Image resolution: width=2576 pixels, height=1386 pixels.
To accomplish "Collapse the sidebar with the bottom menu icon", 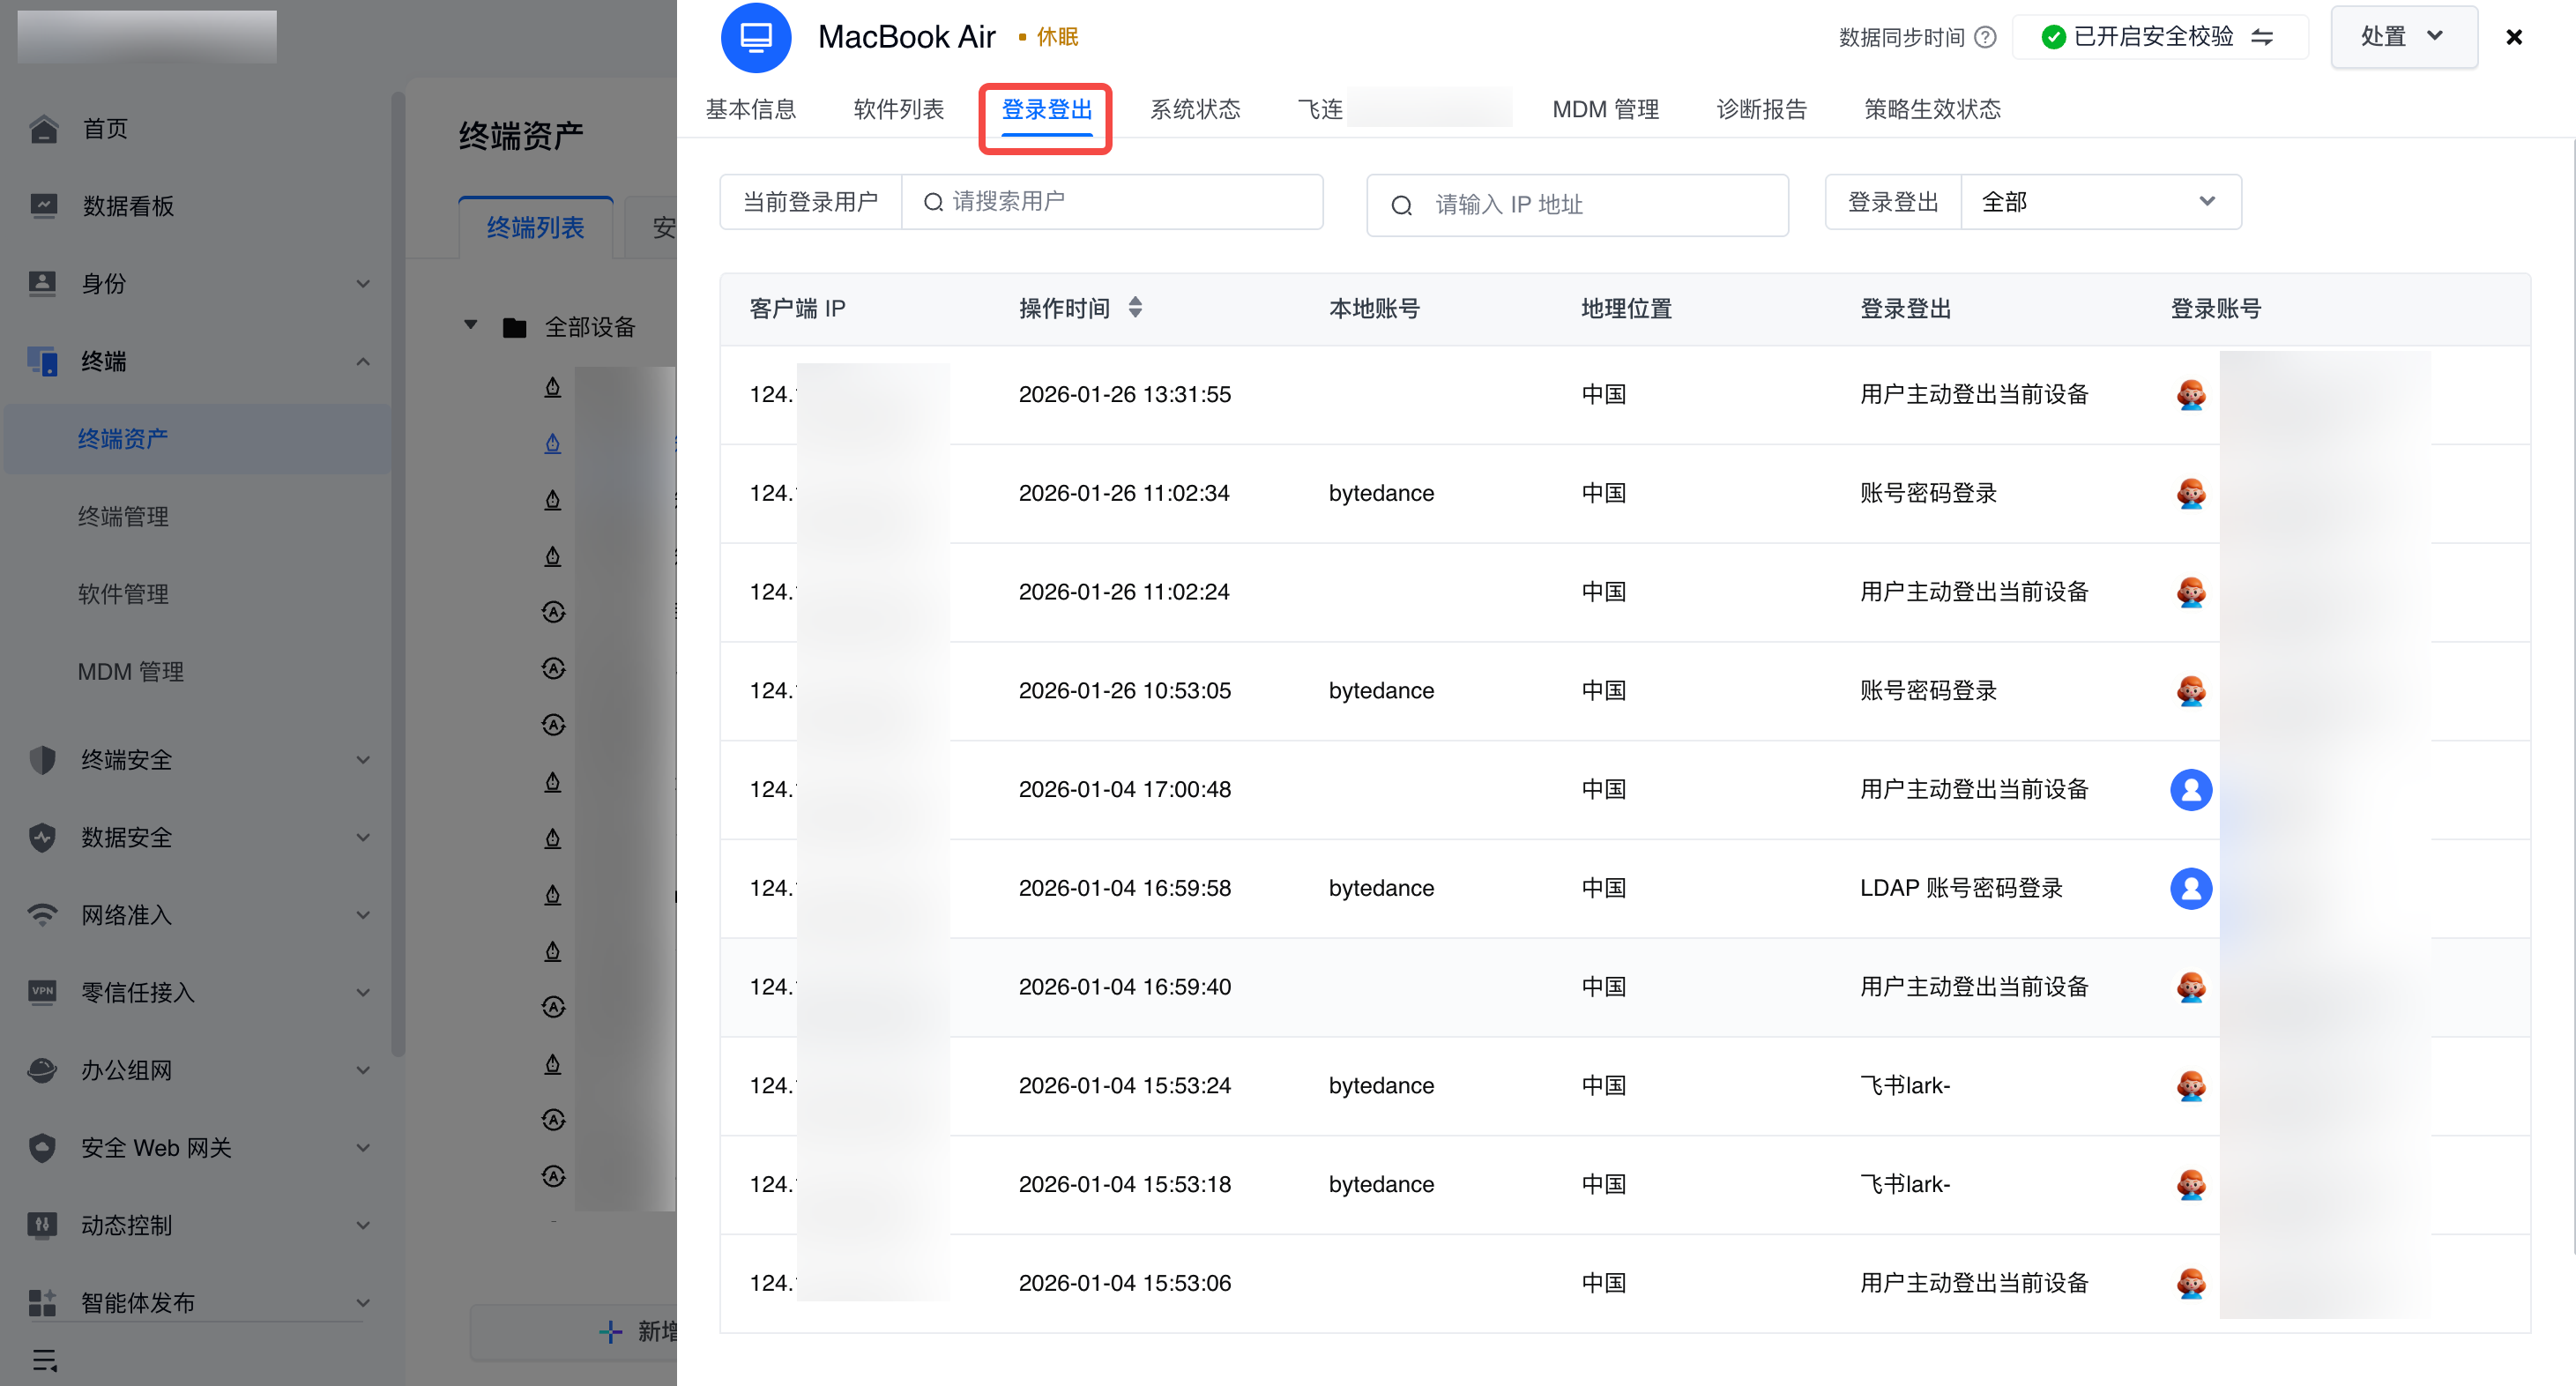I will [x=45, y=1360].
